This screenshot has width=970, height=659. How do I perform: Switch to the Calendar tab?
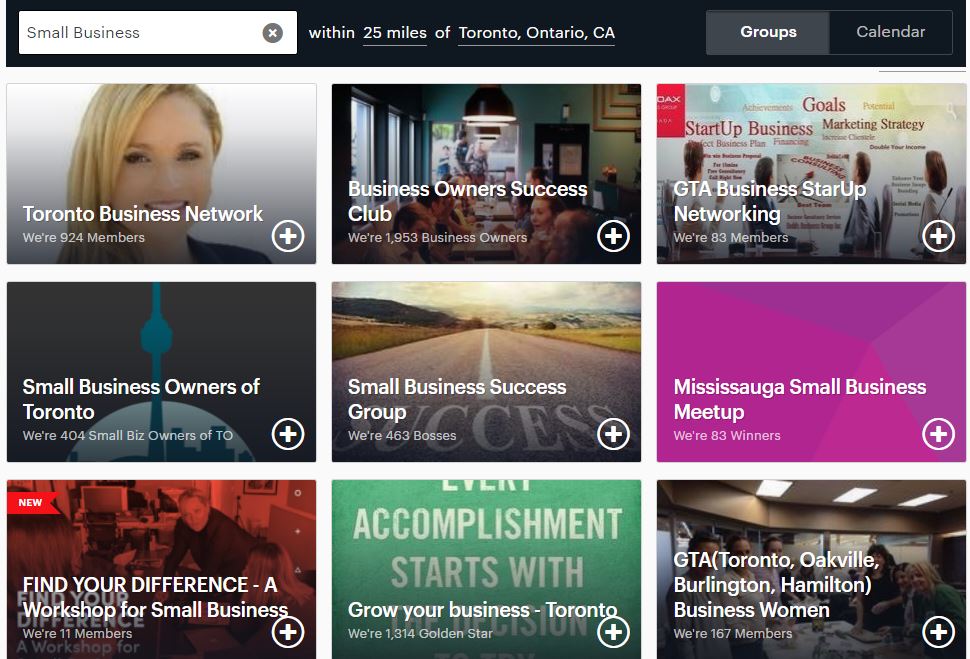click(x=891, y=32)
